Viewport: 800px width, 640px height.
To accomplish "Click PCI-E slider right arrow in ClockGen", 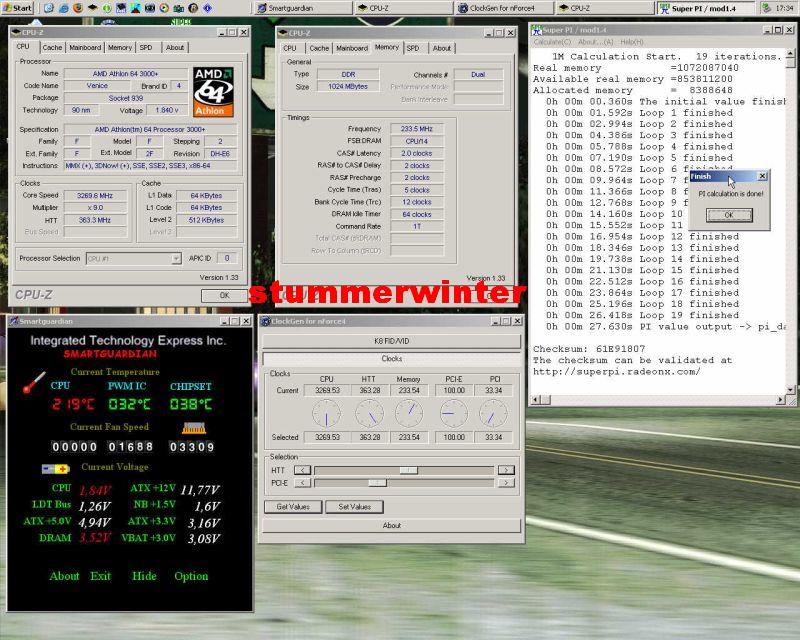I will [506, 483].
